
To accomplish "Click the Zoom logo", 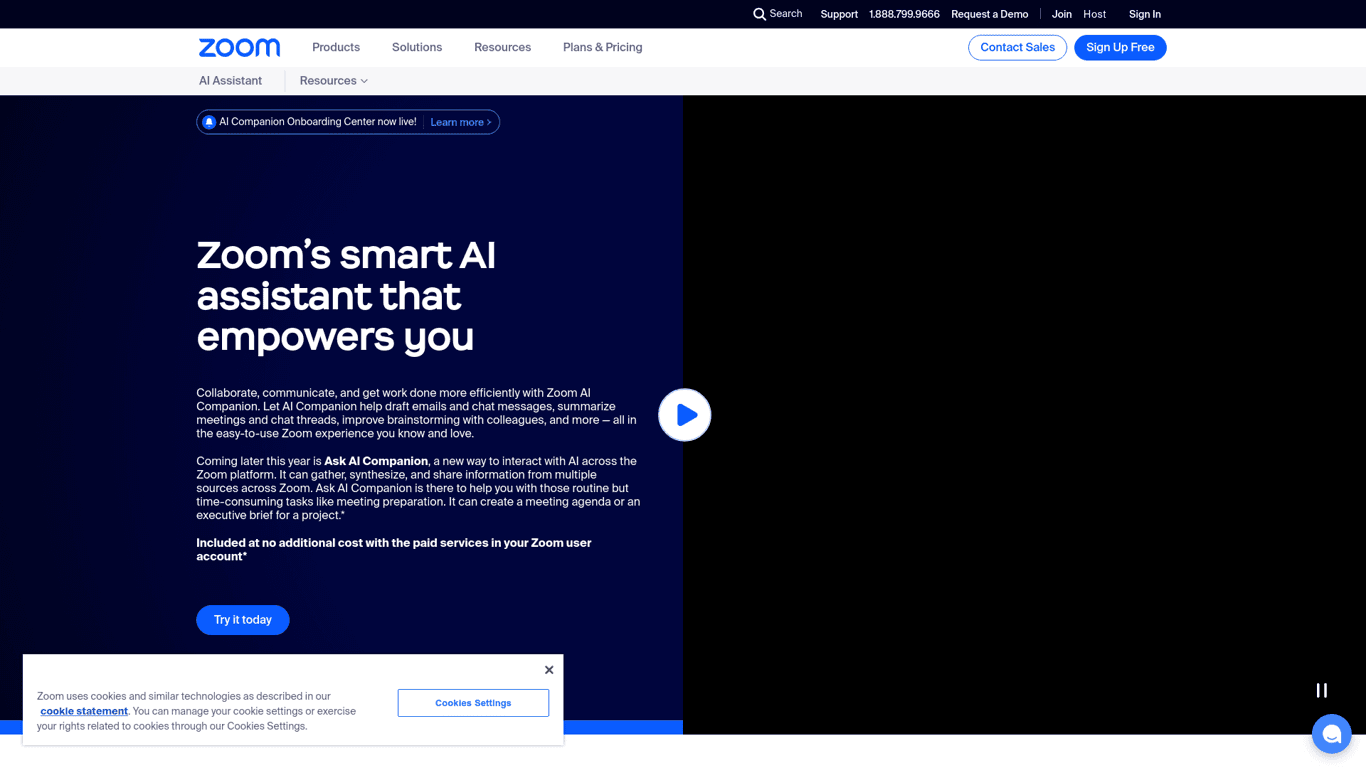I will coord(239,47).
